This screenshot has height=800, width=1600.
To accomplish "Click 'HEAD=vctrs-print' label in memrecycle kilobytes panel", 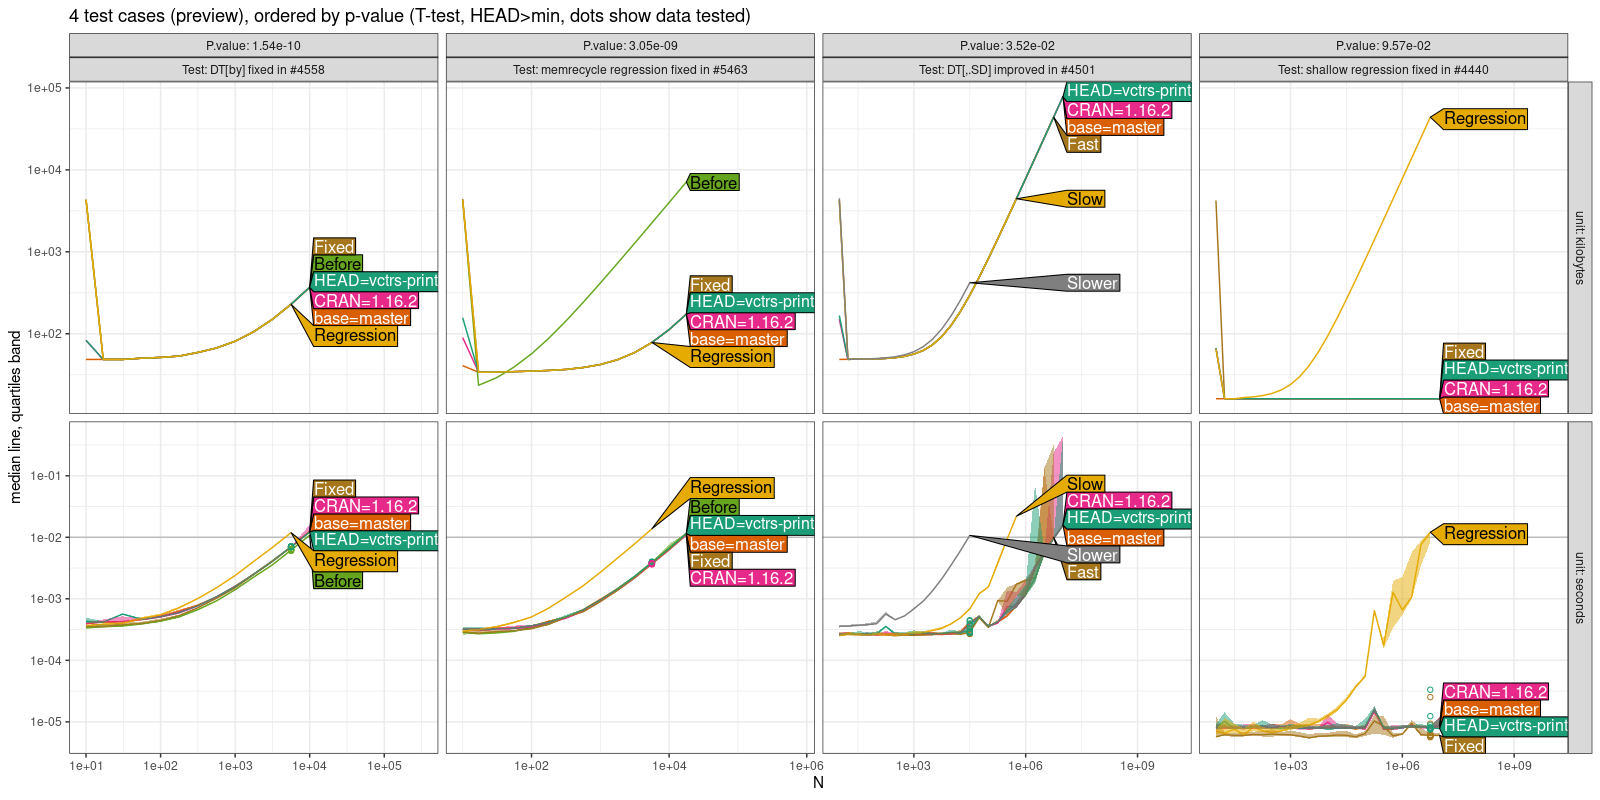I will coord(752,302).
